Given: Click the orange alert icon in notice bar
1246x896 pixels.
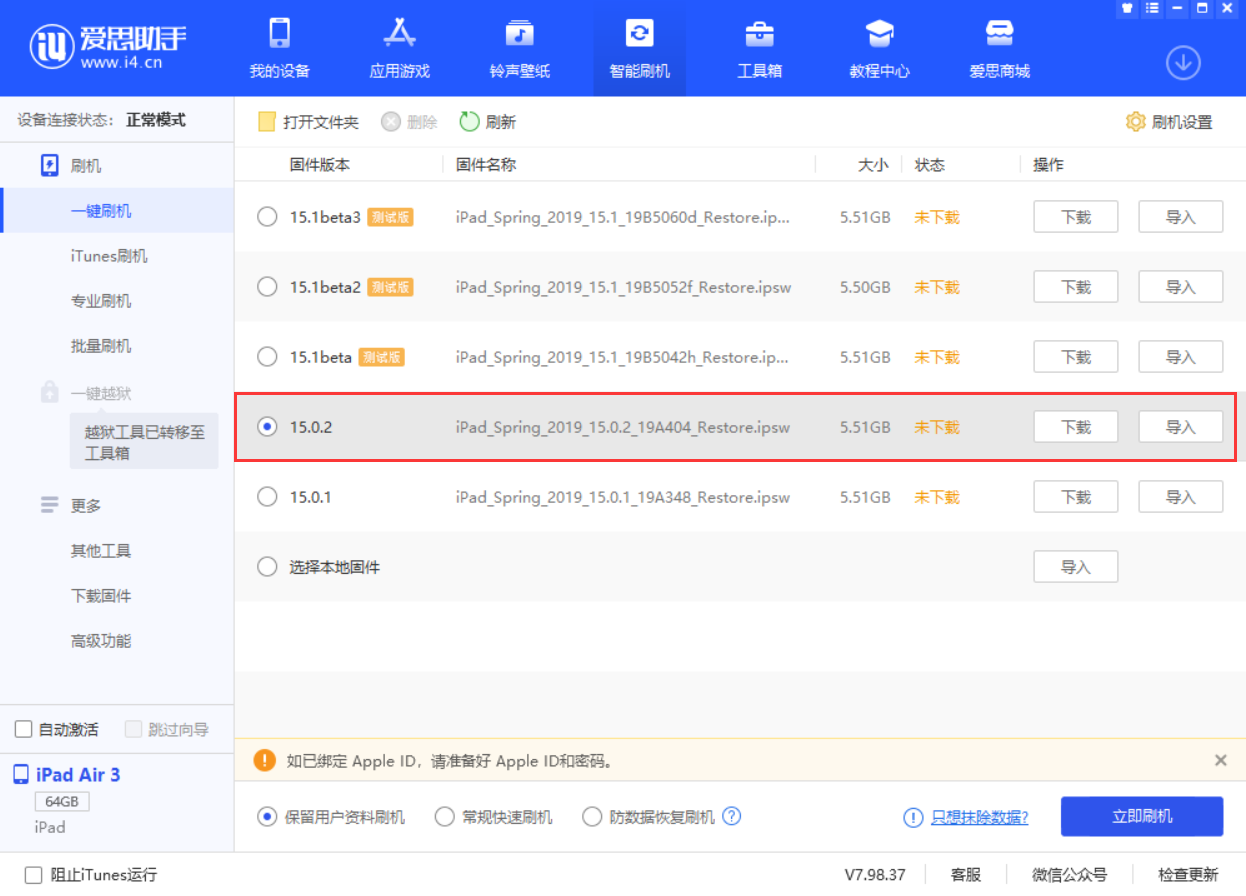Looking at the screenshot, I should [264, 760].
